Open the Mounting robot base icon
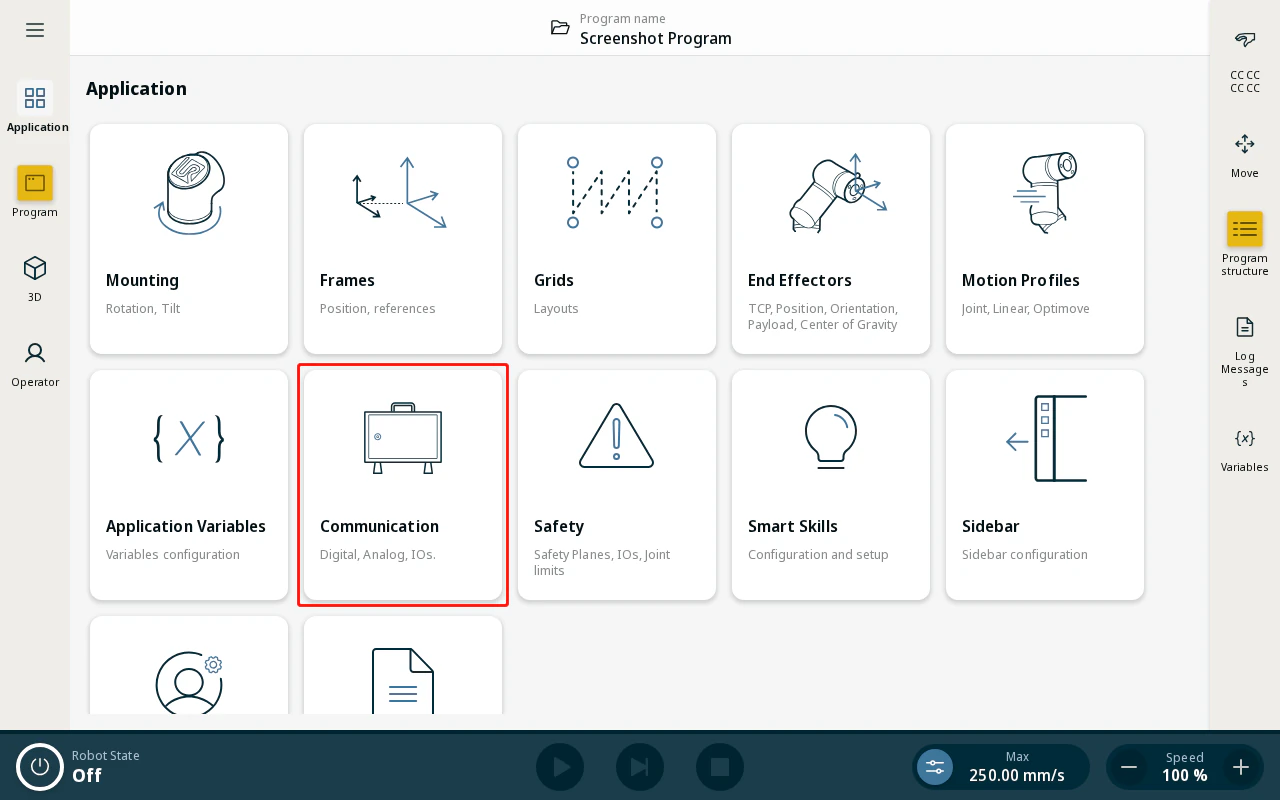The image size is (1280, 800). (189, 193)
